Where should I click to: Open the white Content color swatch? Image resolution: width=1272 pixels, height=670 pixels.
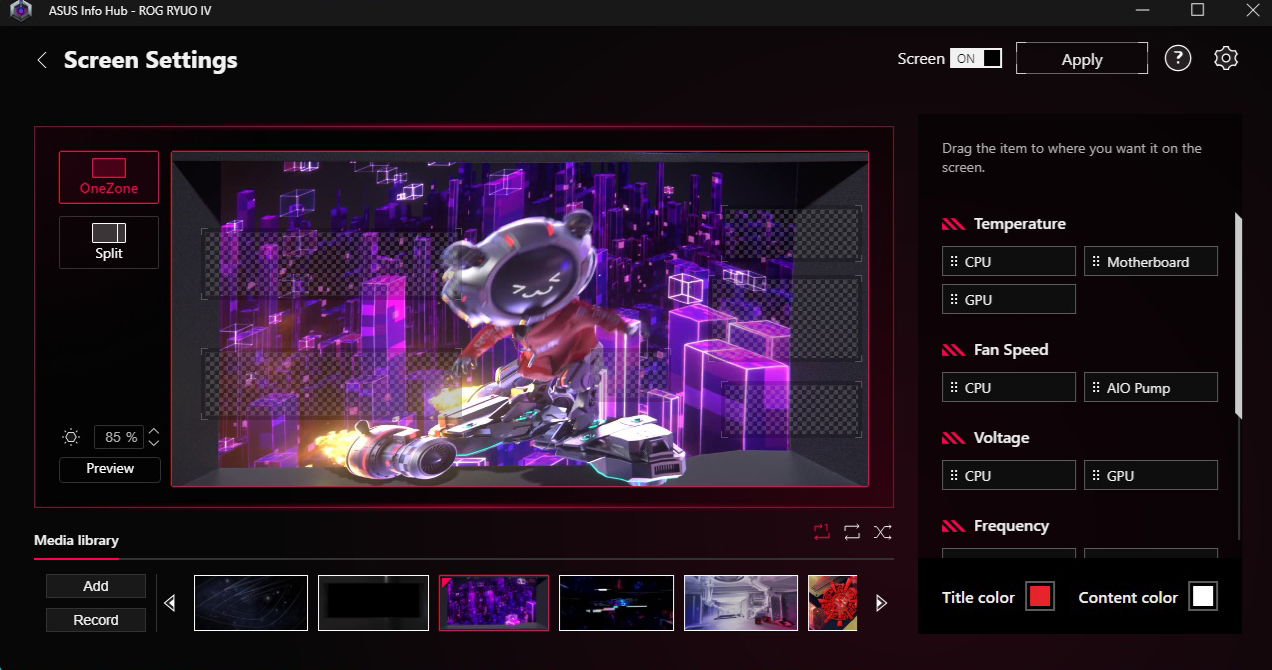[1203, 597]
